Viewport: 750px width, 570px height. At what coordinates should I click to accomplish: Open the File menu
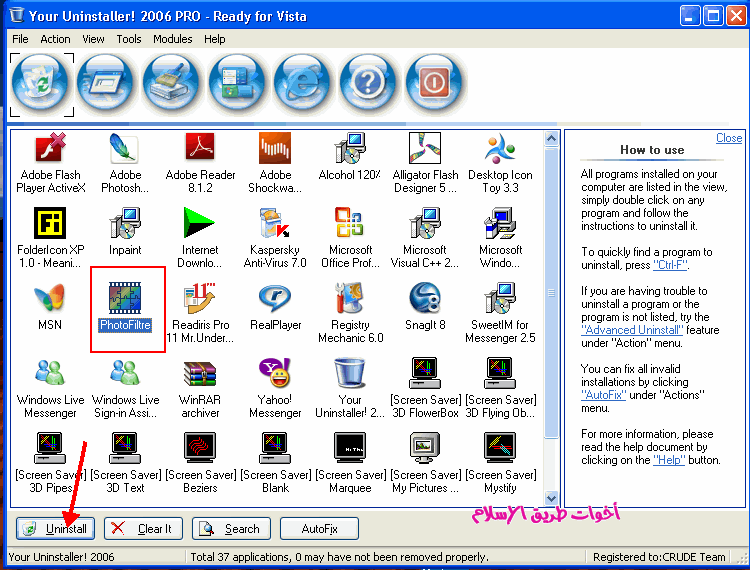pyautogui.click(x=20, y=39)
